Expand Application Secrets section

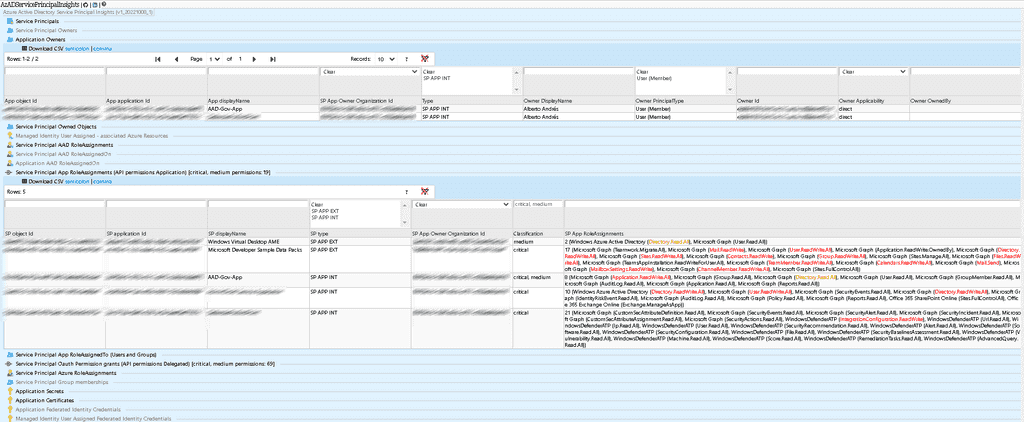click(40, 391)
